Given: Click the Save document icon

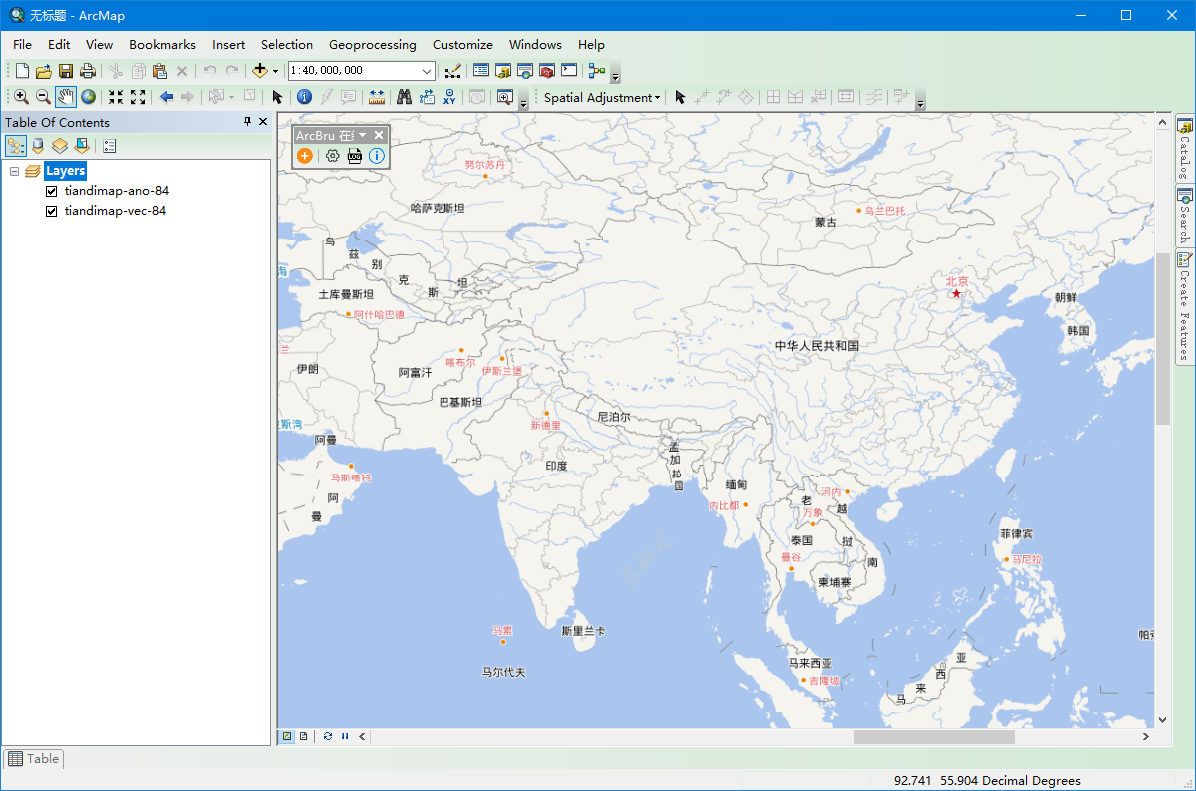Looking at the screenshot, I should tap(66, 71).
